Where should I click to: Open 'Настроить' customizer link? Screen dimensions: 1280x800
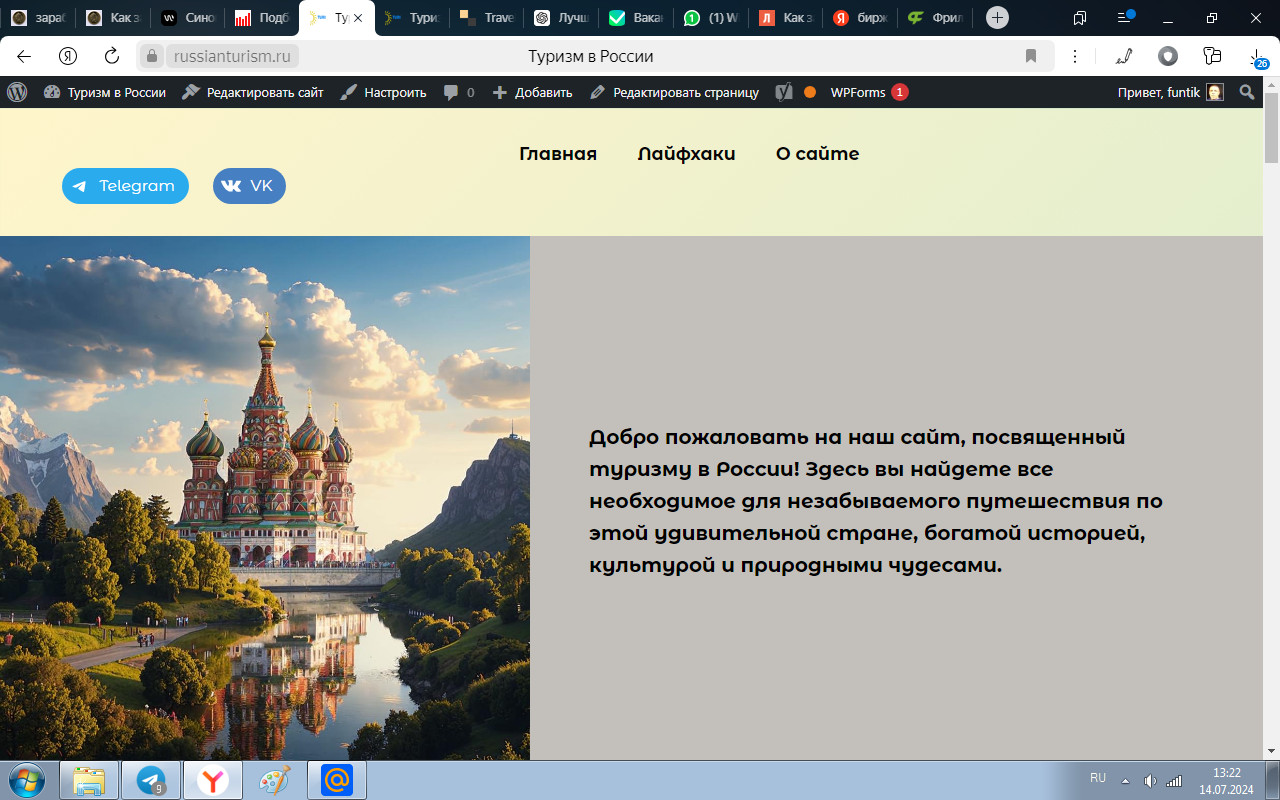383,92
